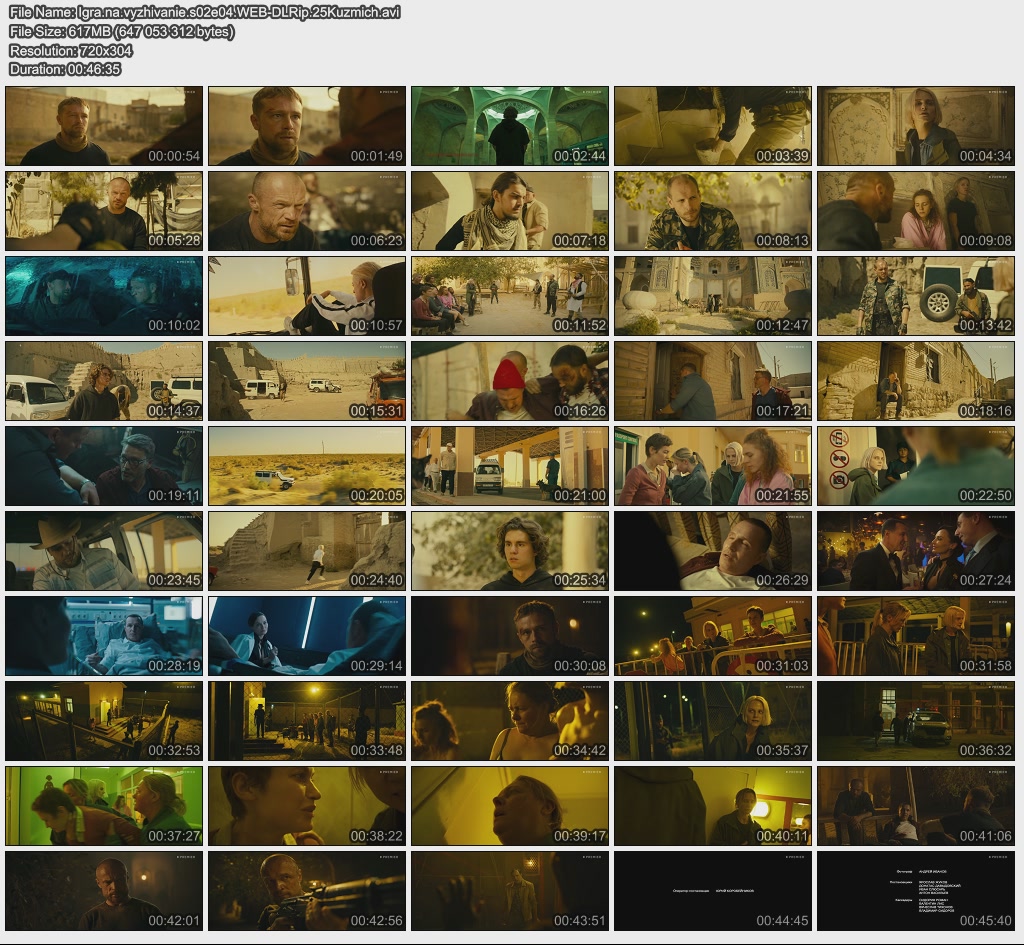Click the rifle-aiming frame at 00:42:56
Viewport: 1024px width, 945px height.
click(x=307, y=891)
